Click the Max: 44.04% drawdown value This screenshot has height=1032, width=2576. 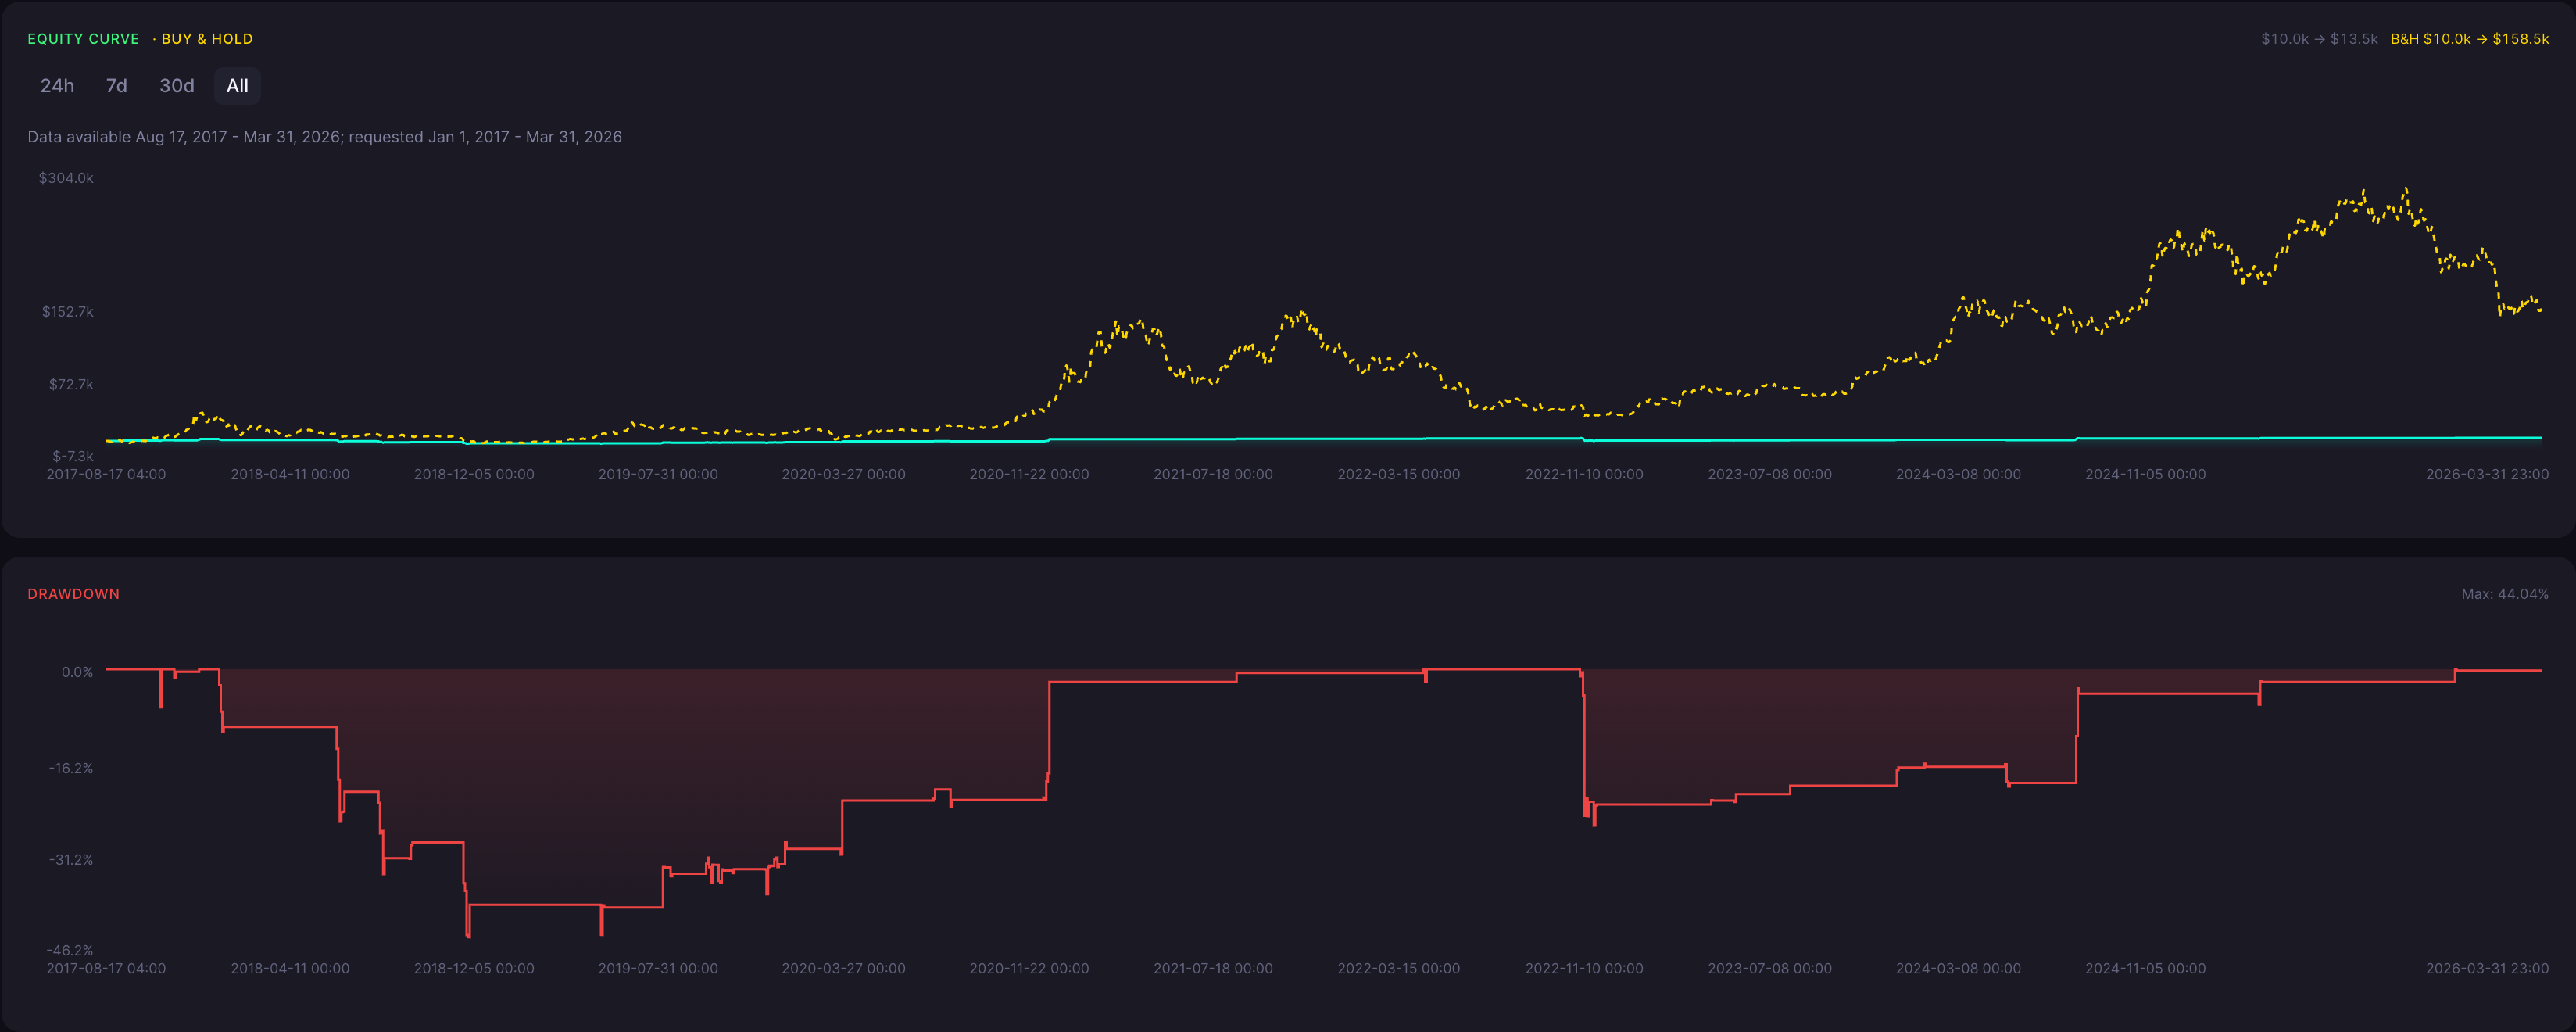[x=2504, y=594]
